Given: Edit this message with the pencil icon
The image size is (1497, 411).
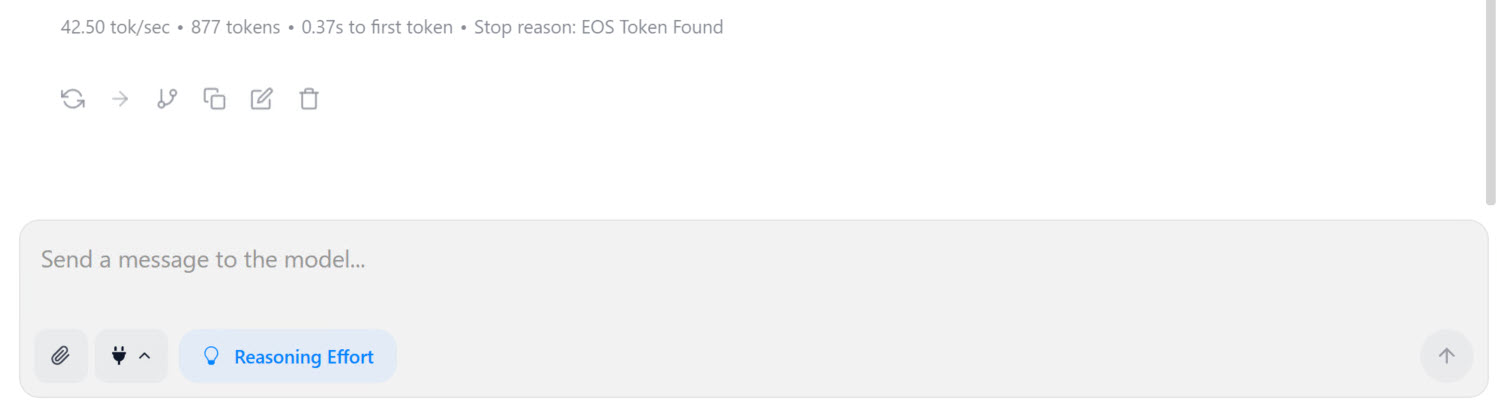Looking at the screenshot, I should 261,99.
